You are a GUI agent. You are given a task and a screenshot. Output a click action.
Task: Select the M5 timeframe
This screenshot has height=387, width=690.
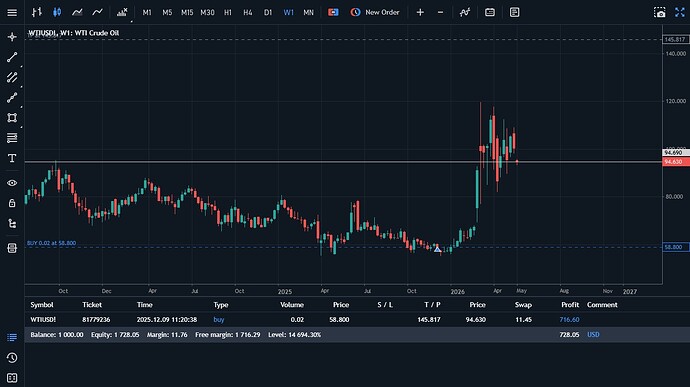coord(167,12)
